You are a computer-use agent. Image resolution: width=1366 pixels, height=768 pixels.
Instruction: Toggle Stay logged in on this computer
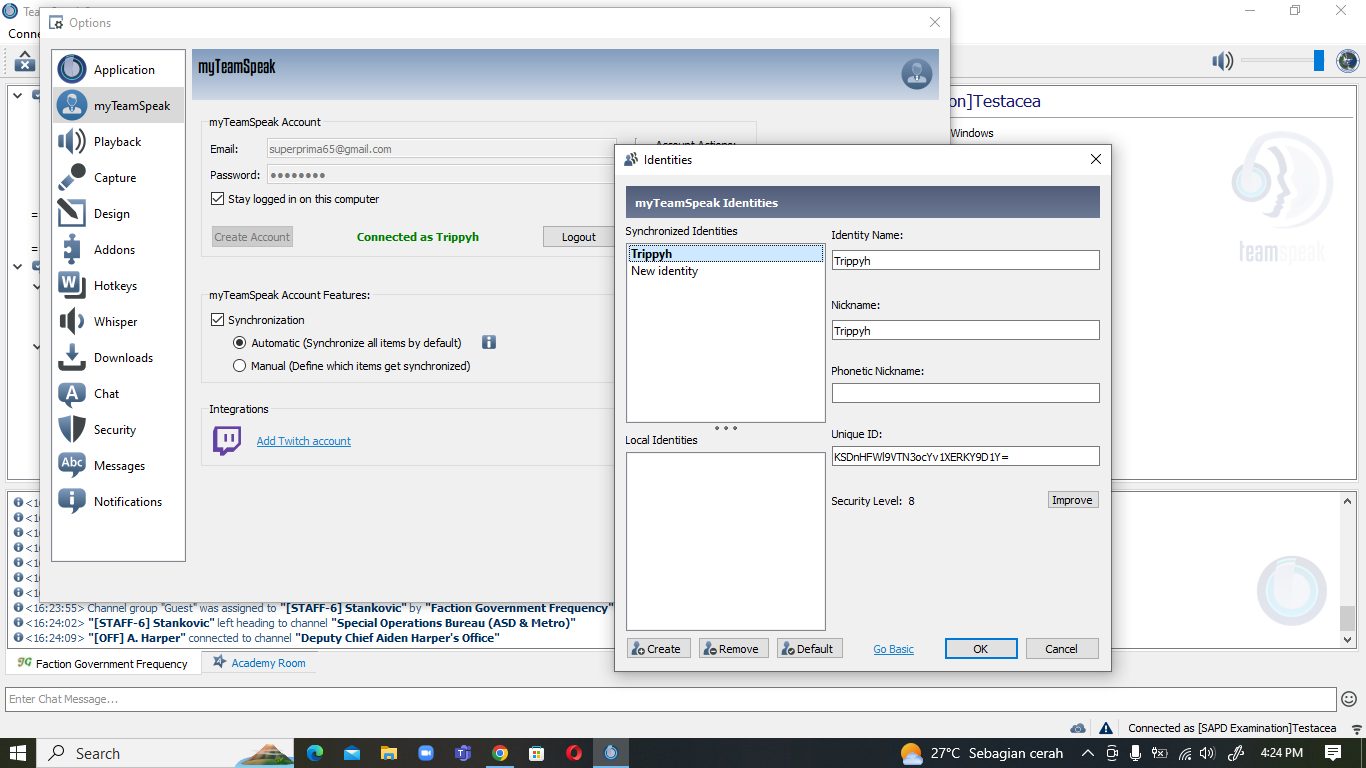217,199
